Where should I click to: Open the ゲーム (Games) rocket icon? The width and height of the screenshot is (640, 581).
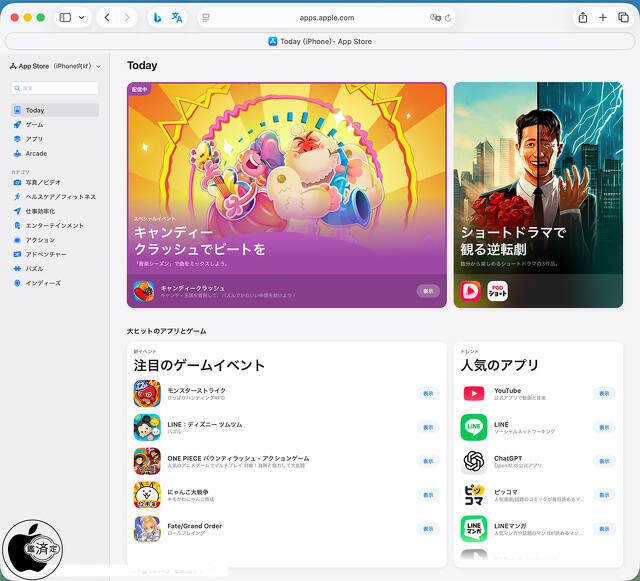(17, 125)
